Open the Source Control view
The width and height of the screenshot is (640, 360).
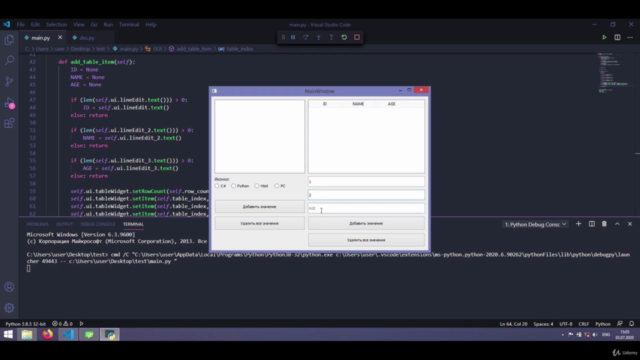[9, 81]
